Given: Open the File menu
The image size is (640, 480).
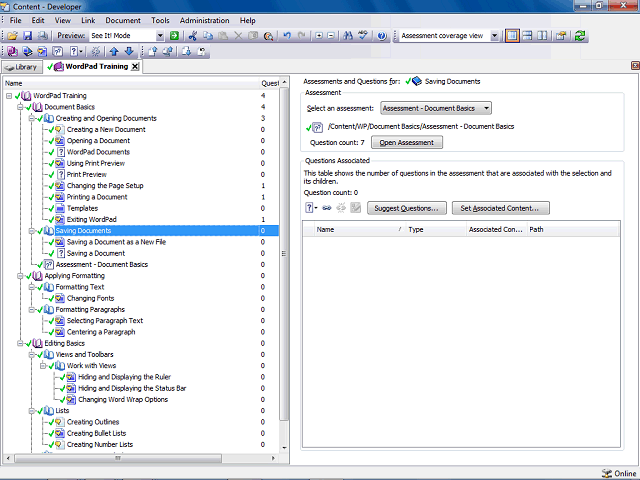Looking at the screenshot, I should pyautogui.click(x=16, y=20).
